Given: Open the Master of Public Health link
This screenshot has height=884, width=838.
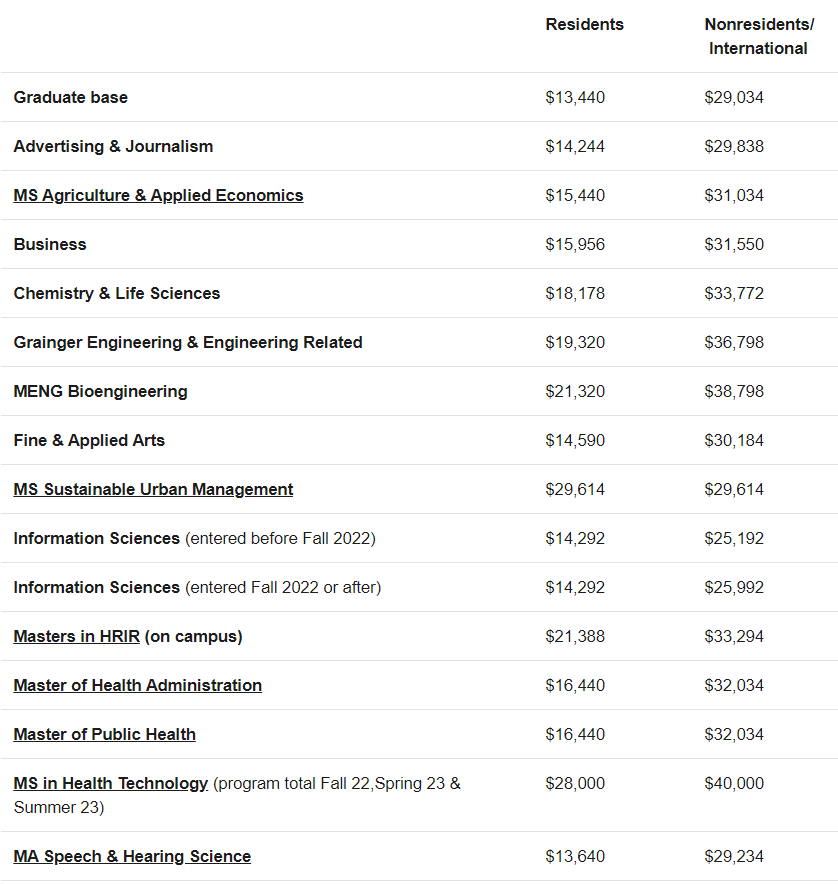Looking at the screenshot, I should click(x=105, y=735).
